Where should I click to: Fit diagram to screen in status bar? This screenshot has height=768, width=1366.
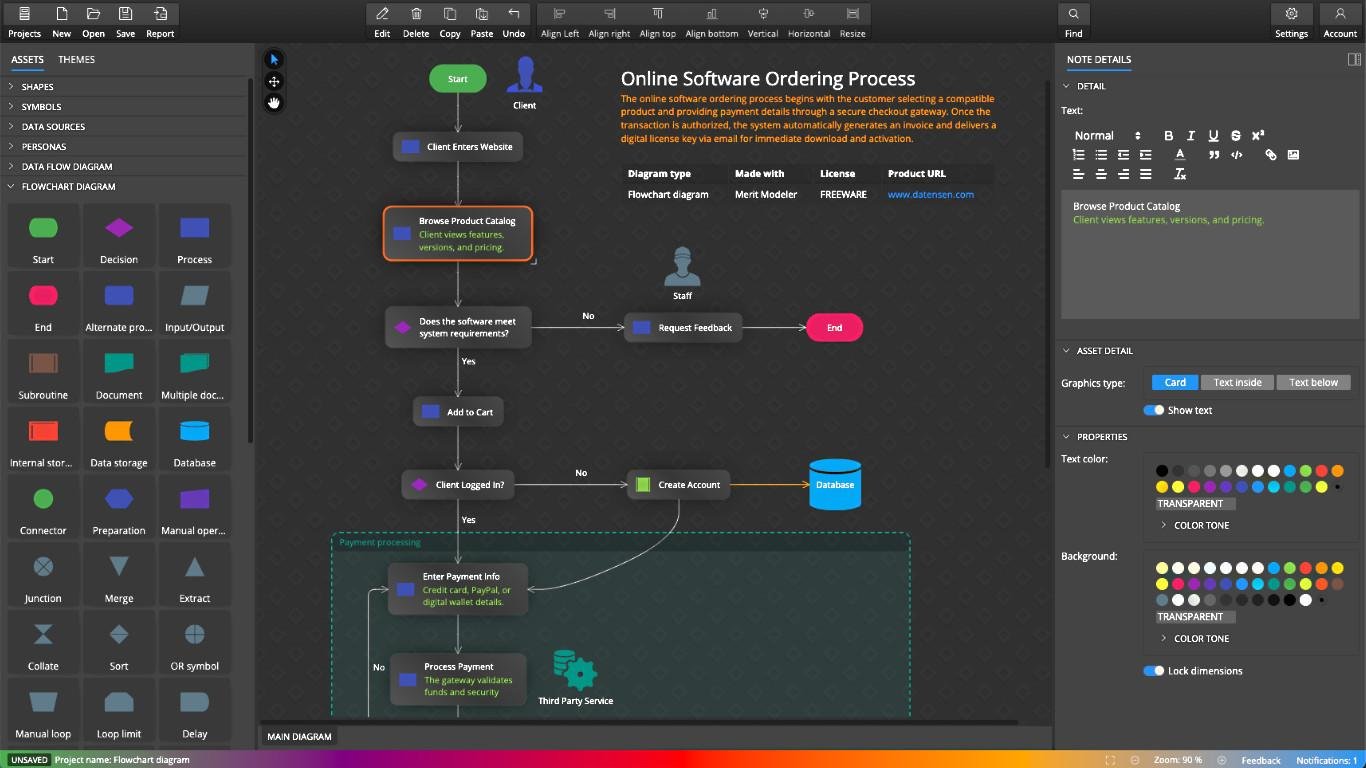tap(1111, 760)
